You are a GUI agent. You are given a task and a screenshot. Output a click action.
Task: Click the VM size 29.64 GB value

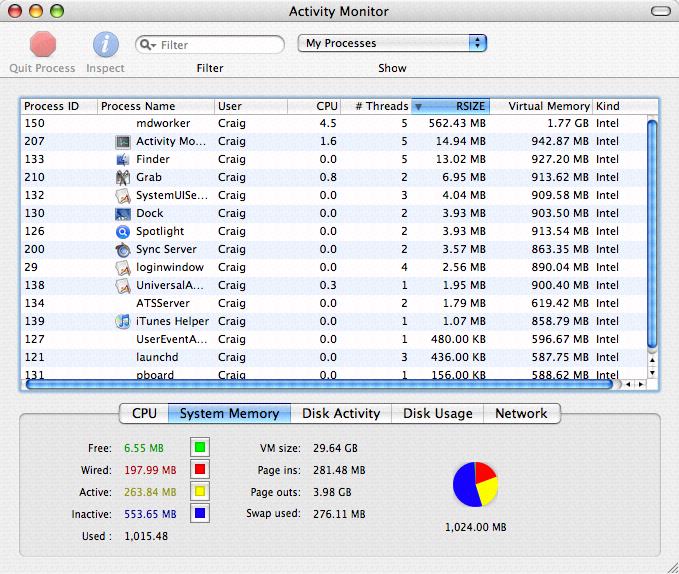click(336, 448)
